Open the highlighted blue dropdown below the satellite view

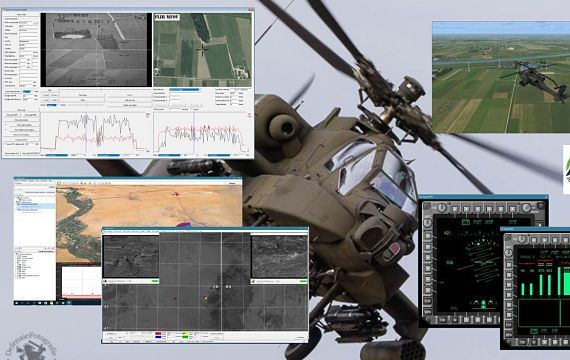184,89
